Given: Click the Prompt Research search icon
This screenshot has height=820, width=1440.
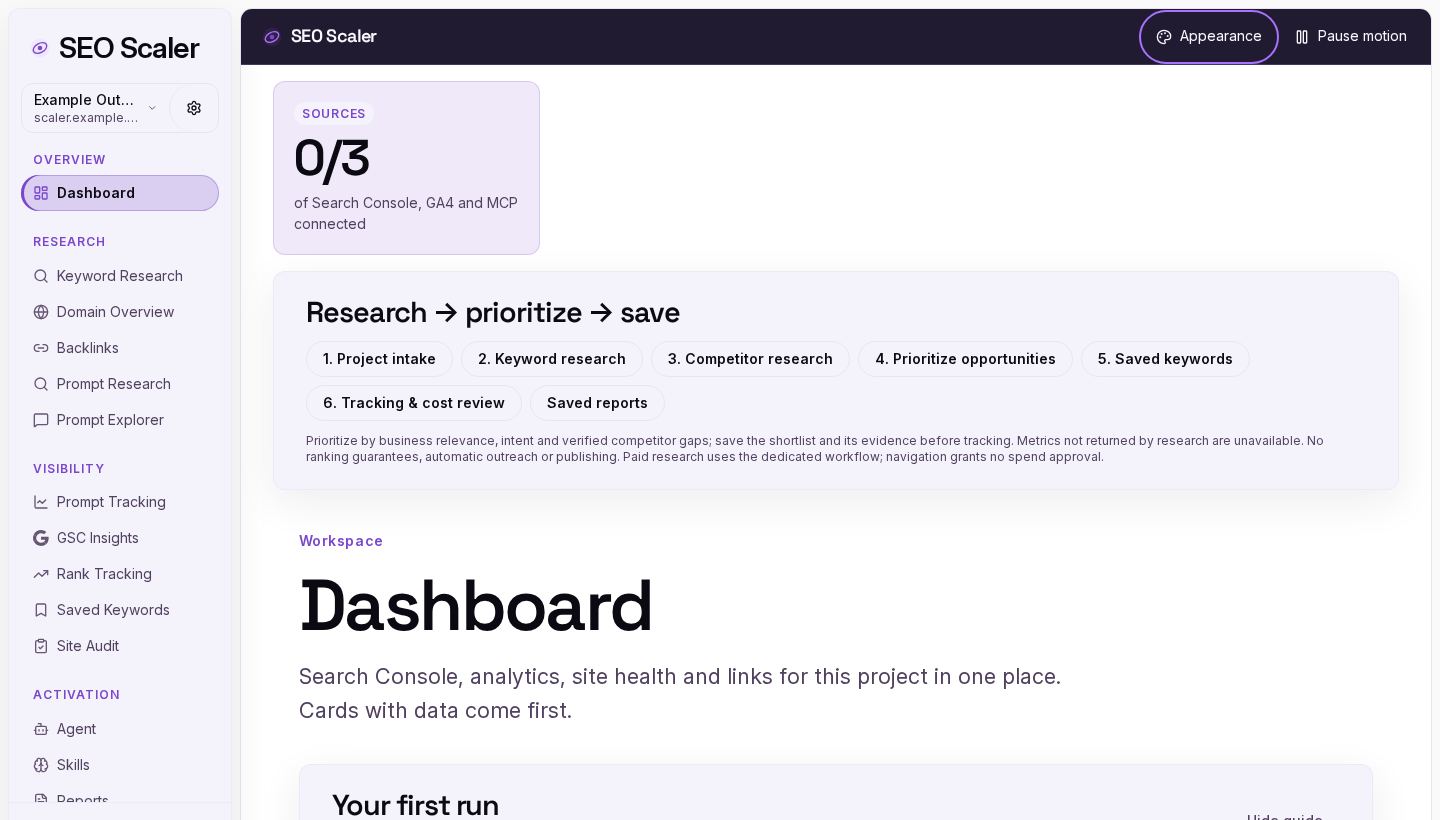Looking at the screenshot, I should (x=41, y=384).
